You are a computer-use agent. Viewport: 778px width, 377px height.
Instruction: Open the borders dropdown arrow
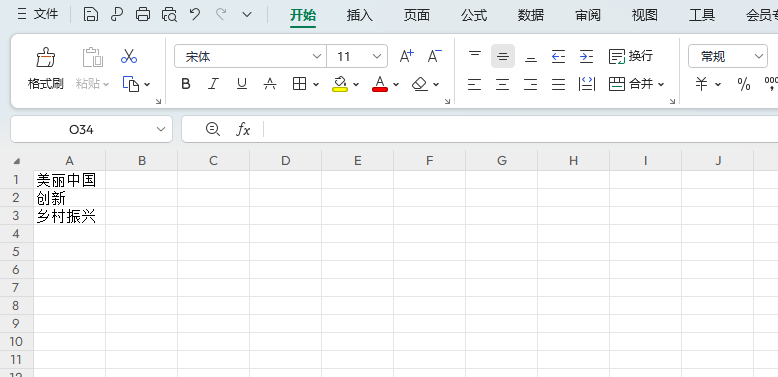316,85
